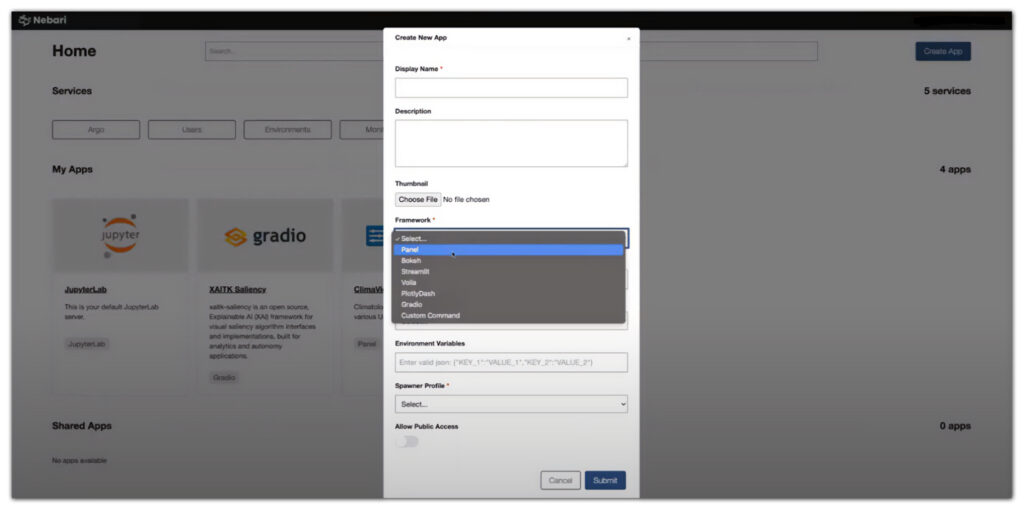Click the '0 apps' count text
The image size is (1024, 510).
coord(955,426)
